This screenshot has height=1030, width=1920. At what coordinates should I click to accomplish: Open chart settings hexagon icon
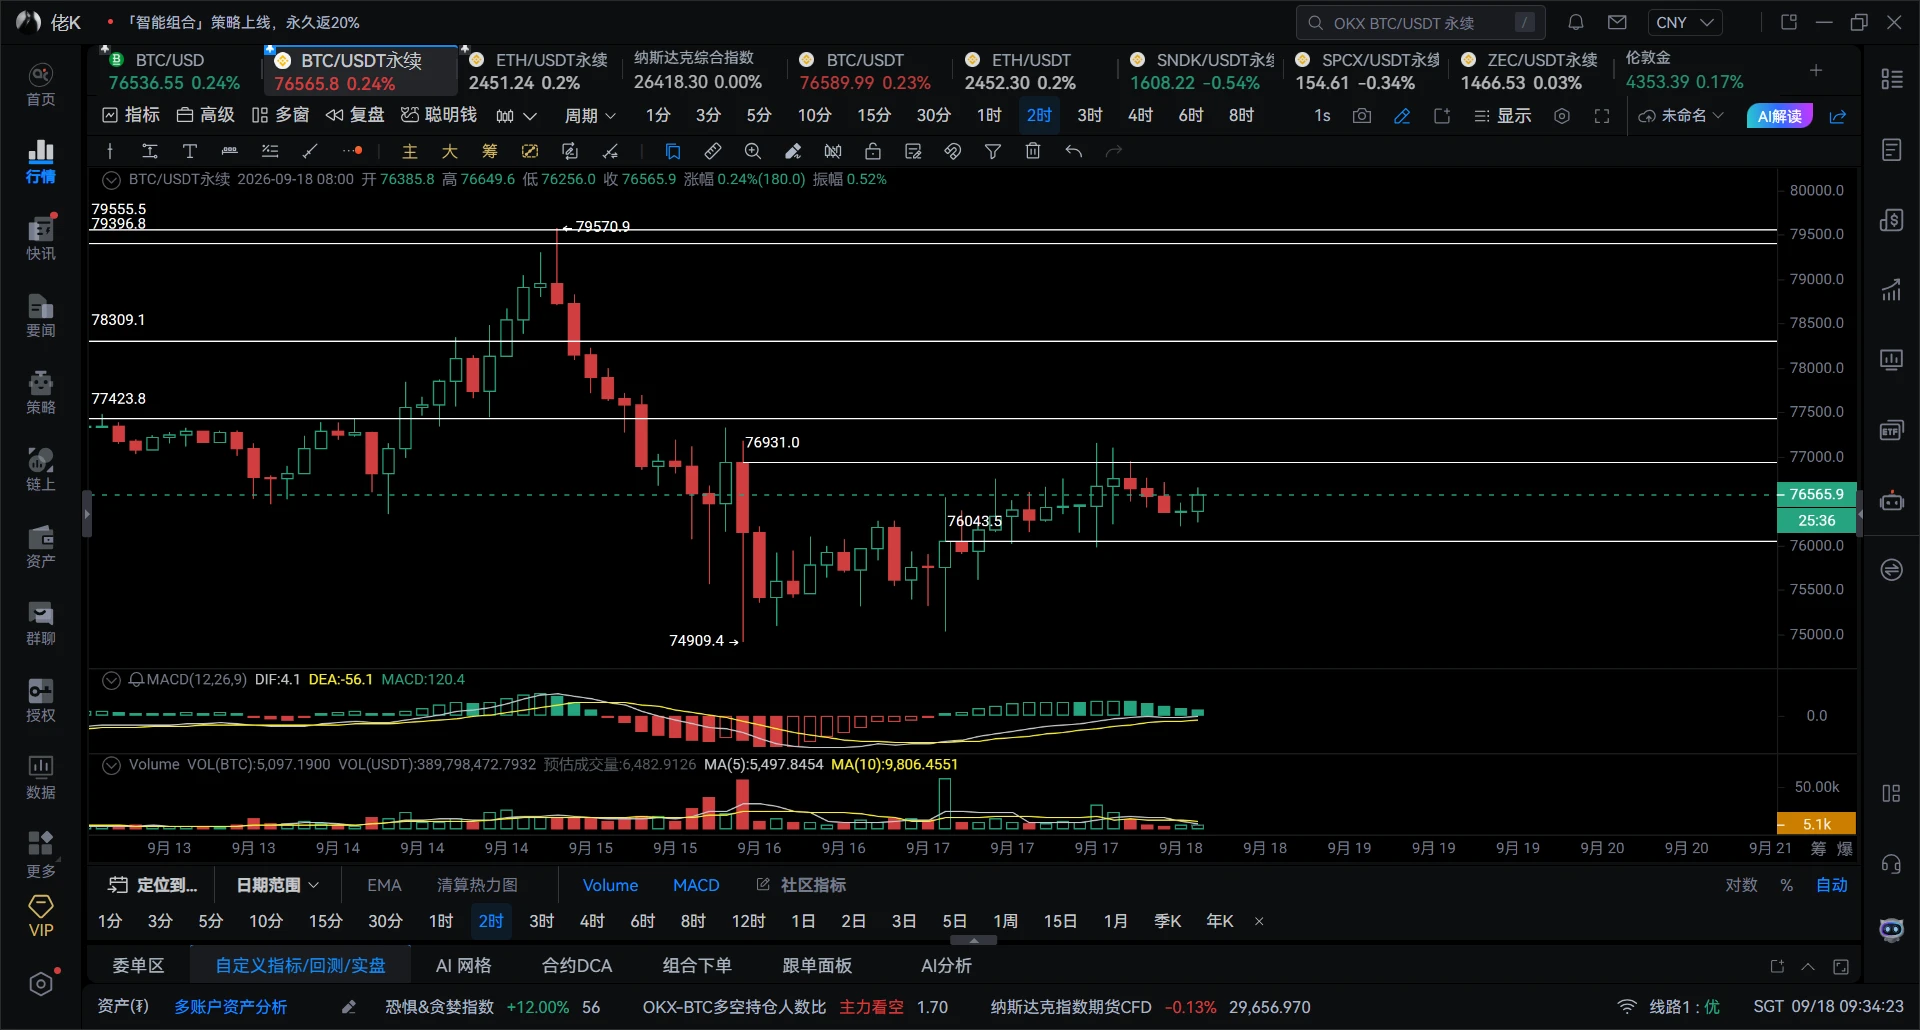click(x=1562, y=116)
